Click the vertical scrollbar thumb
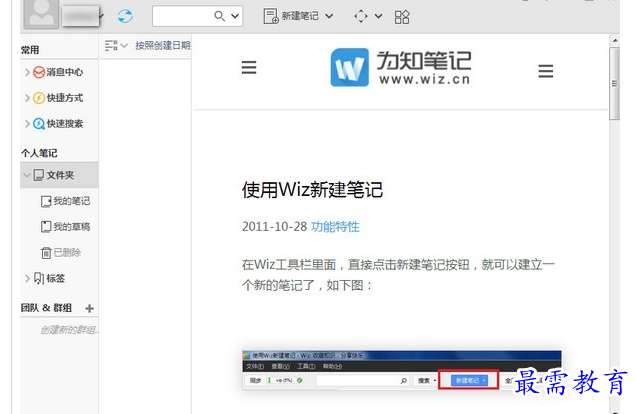Viewport: 636px width, 414px height. pyautogui.click(x=615, y=84)
